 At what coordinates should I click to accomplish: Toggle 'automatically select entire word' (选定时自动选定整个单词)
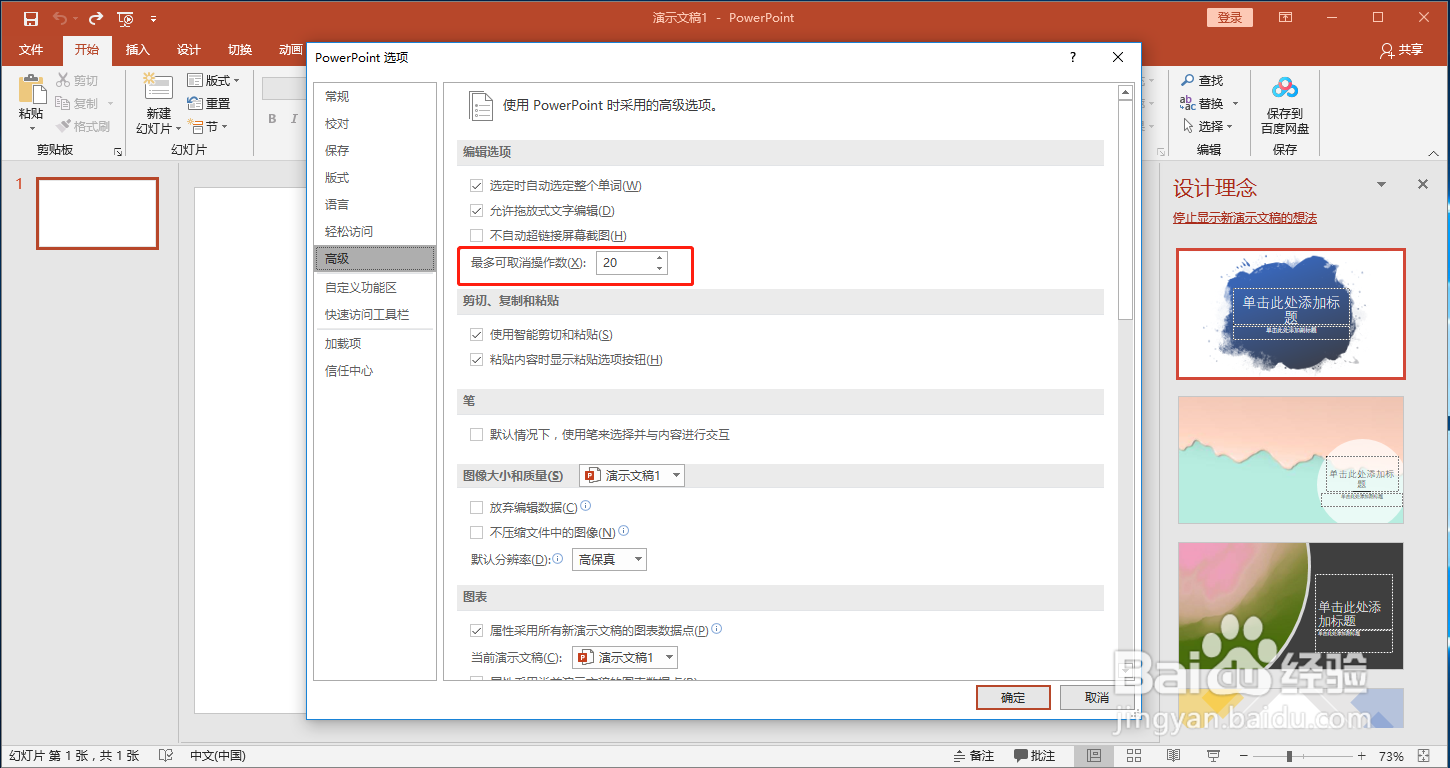click(x=477, y=186)
